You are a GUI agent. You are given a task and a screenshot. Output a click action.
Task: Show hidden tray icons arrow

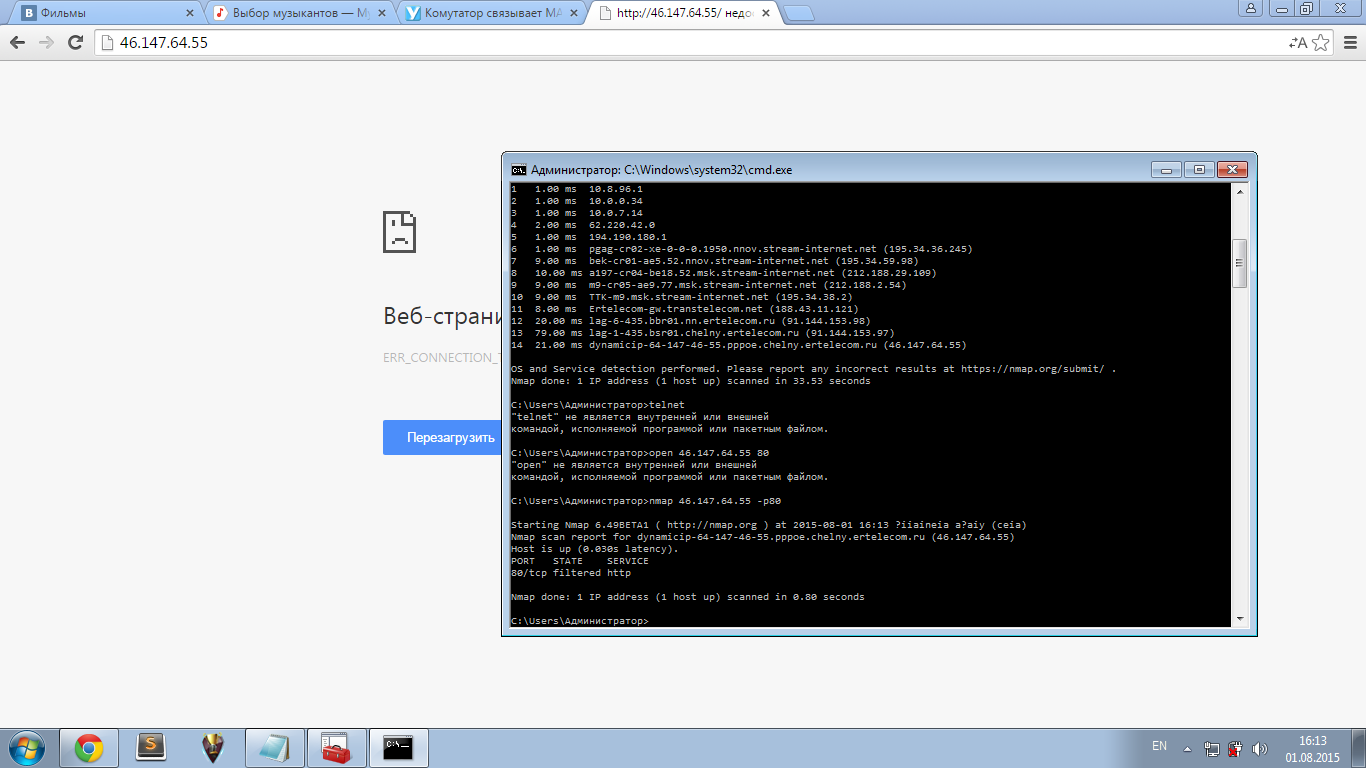[1188, 748]
